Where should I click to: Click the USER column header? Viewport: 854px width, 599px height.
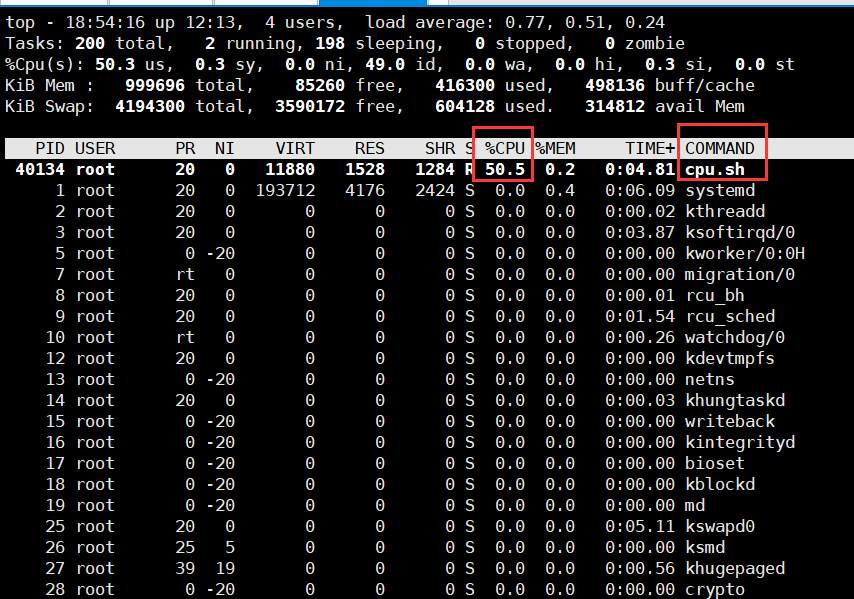(95, 148)
